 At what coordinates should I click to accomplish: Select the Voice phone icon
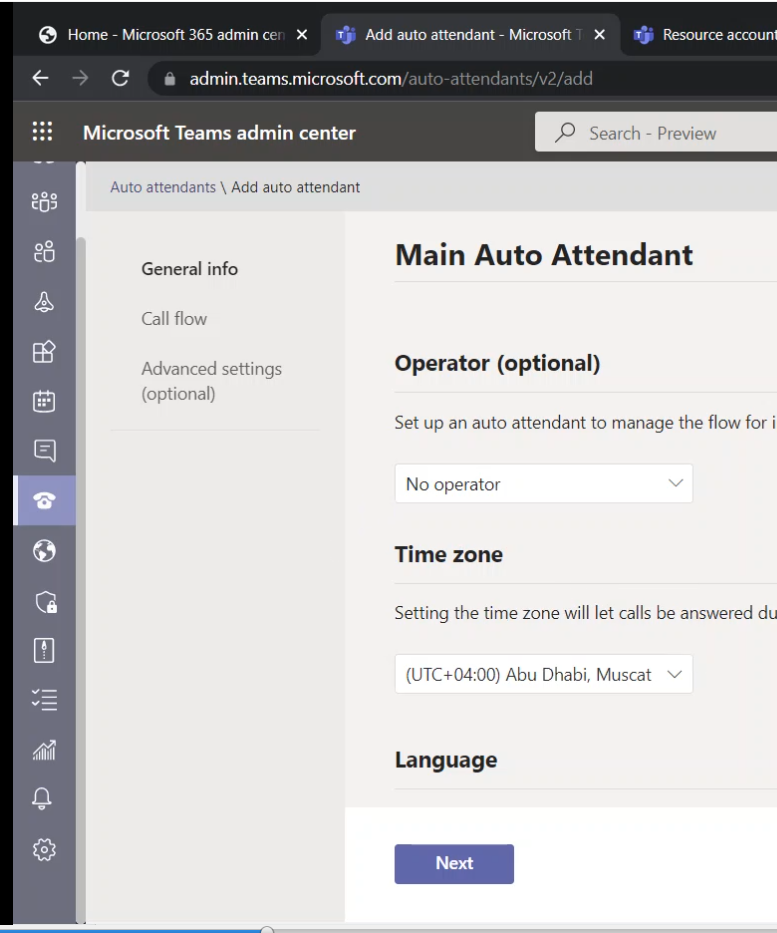[44, 501]
